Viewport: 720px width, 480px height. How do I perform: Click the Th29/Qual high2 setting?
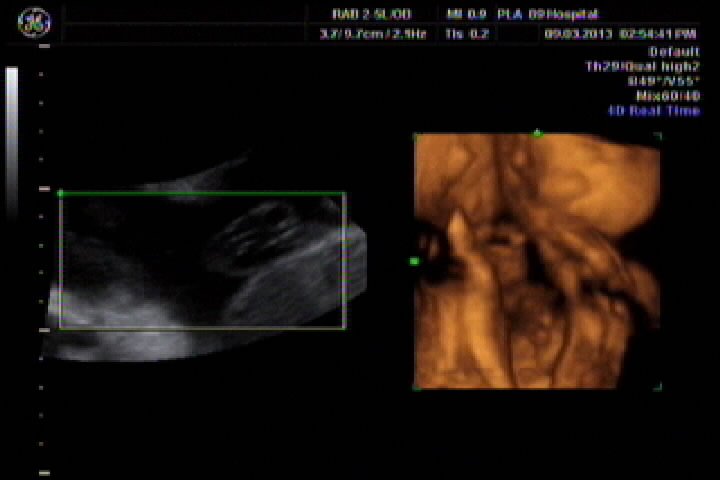pos(642,67)
